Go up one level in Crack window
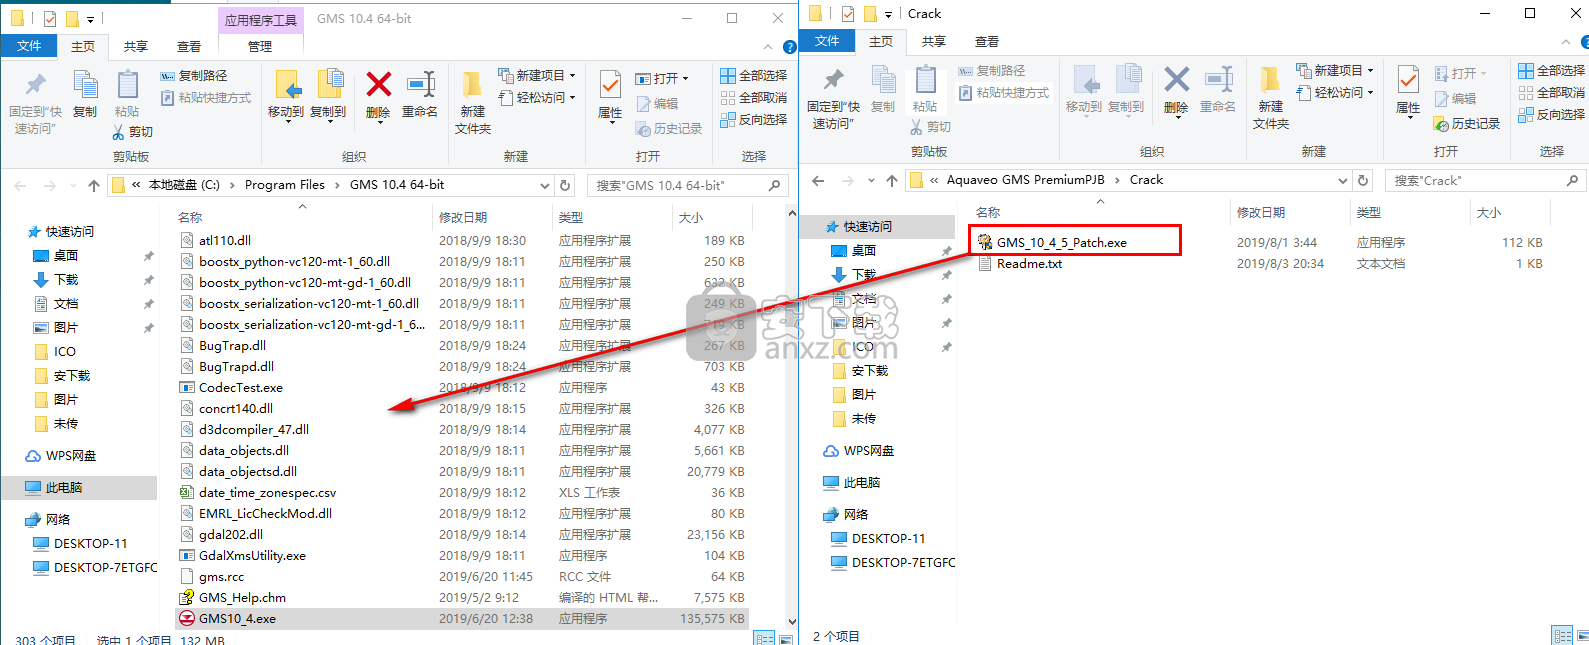This screenshot has height=645, width=1589. pos(891,181)
